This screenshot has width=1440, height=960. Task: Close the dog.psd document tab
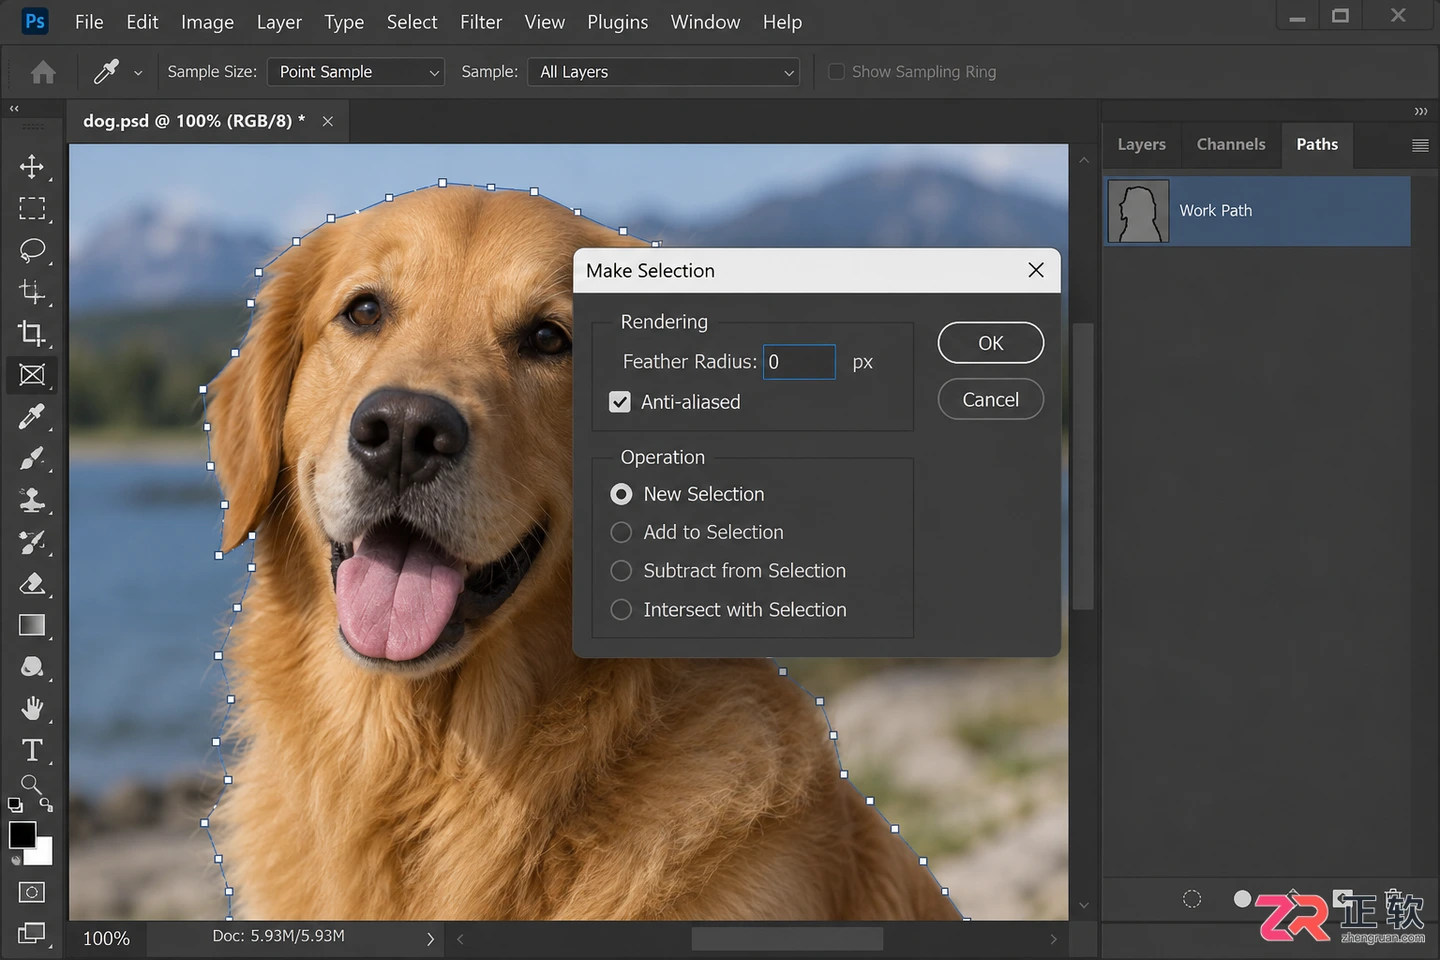click(x=327, y=121)
